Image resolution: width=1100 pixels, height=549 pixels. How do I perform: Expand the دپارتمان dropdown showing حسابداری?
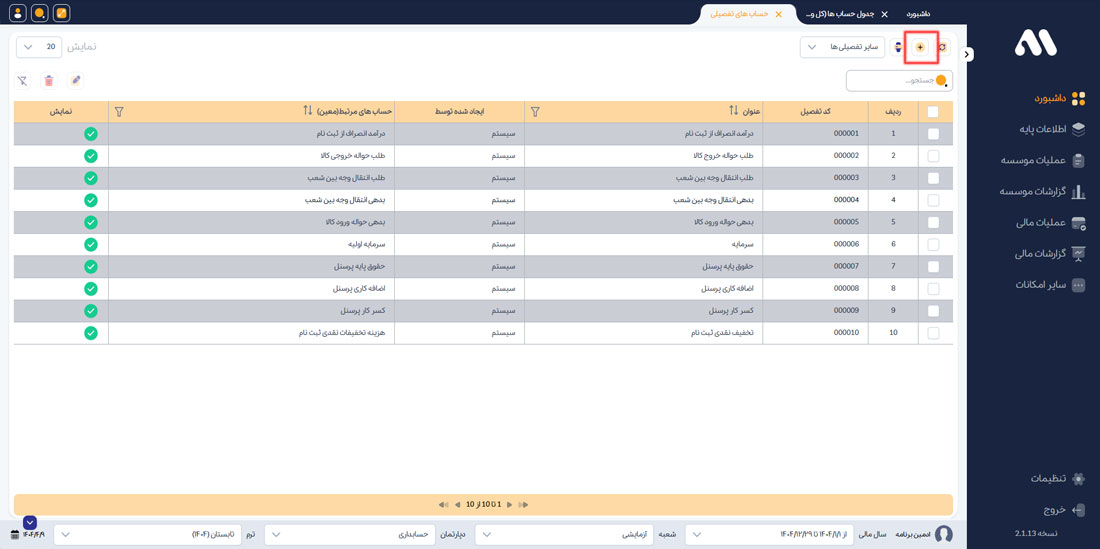[351, 535]
